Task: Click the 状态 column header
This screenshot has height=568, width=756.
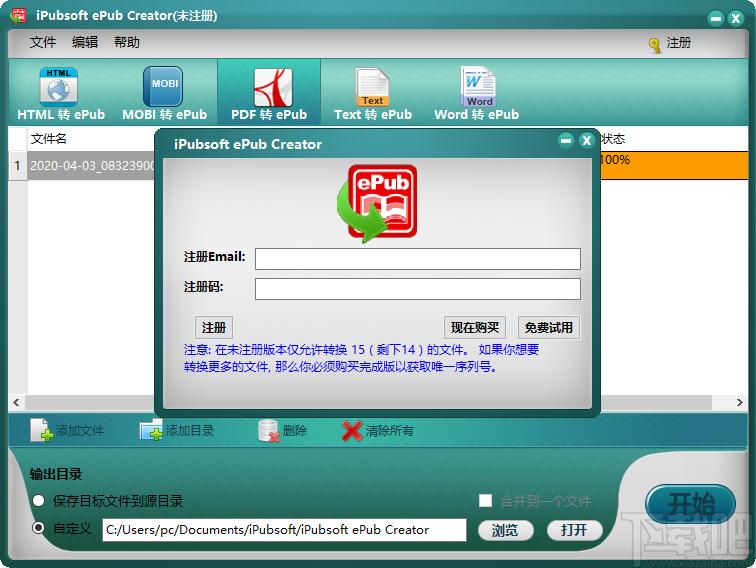Action: click(613, 139)
